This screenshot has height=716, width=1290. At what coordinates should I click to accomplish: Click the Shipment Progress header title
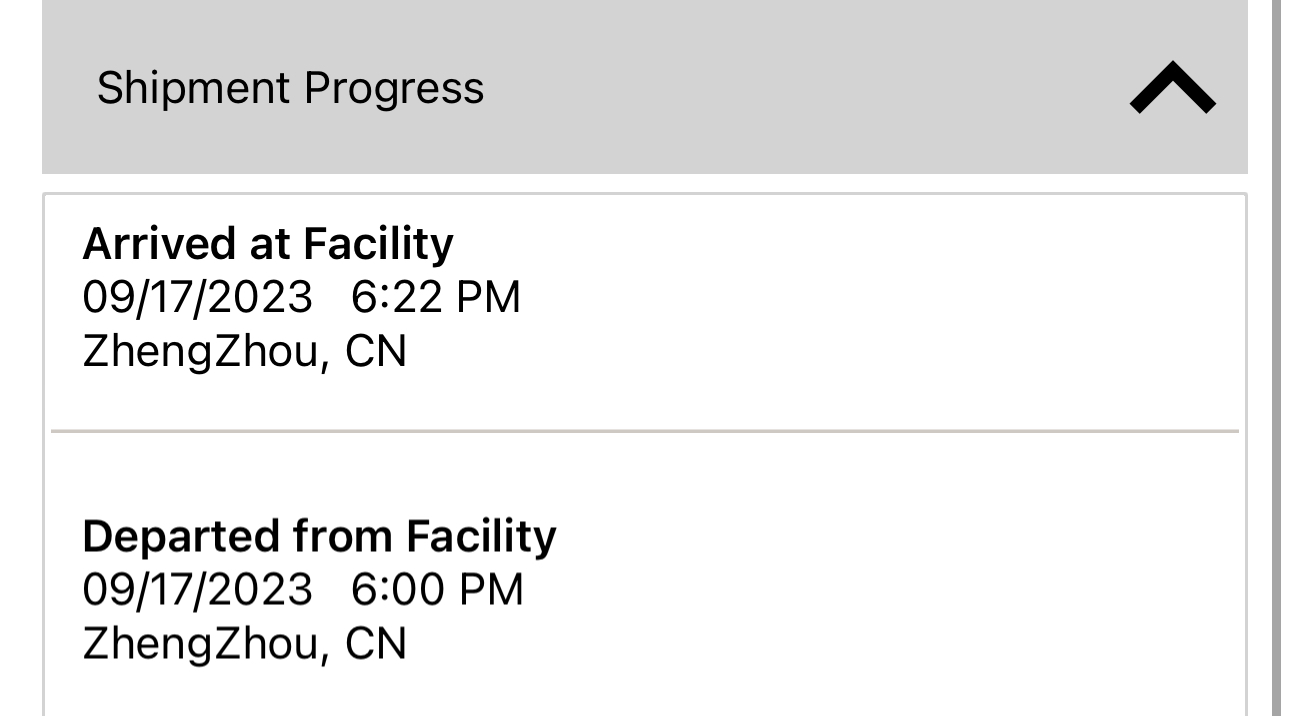(x=290, y=88)
